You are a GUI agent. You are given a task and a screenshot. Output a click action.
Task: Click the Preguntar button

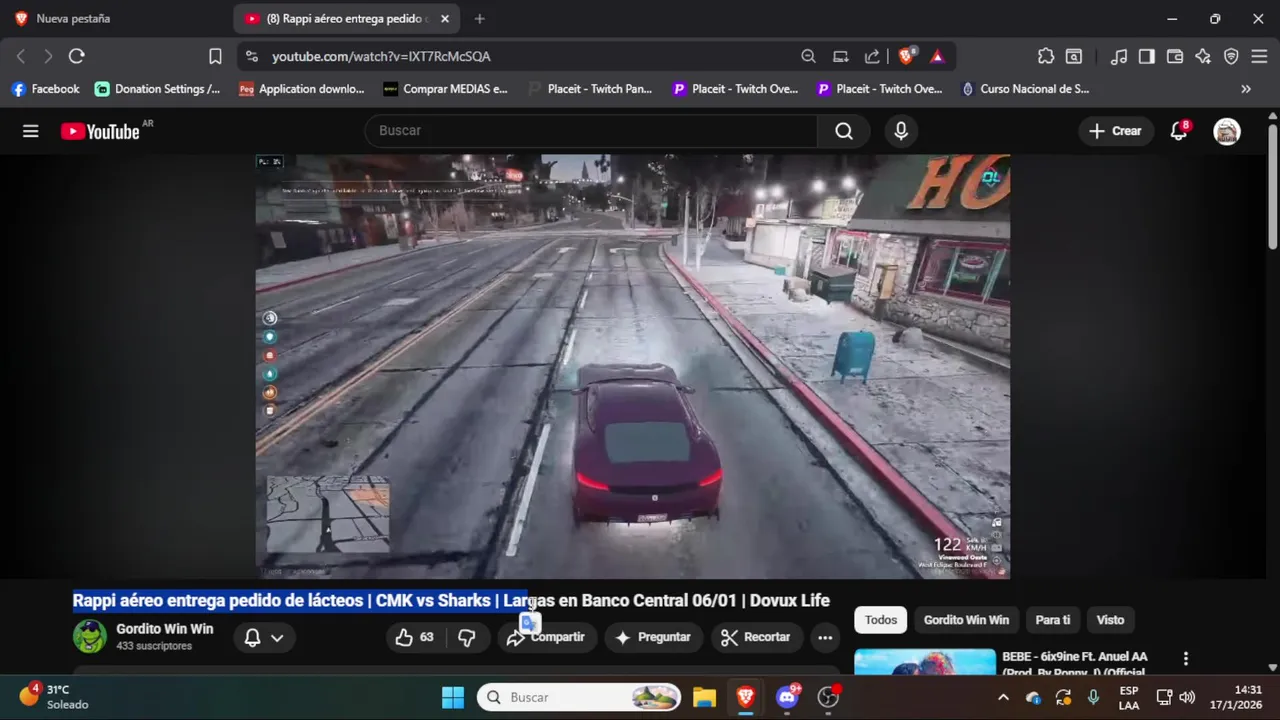[653, 637]
